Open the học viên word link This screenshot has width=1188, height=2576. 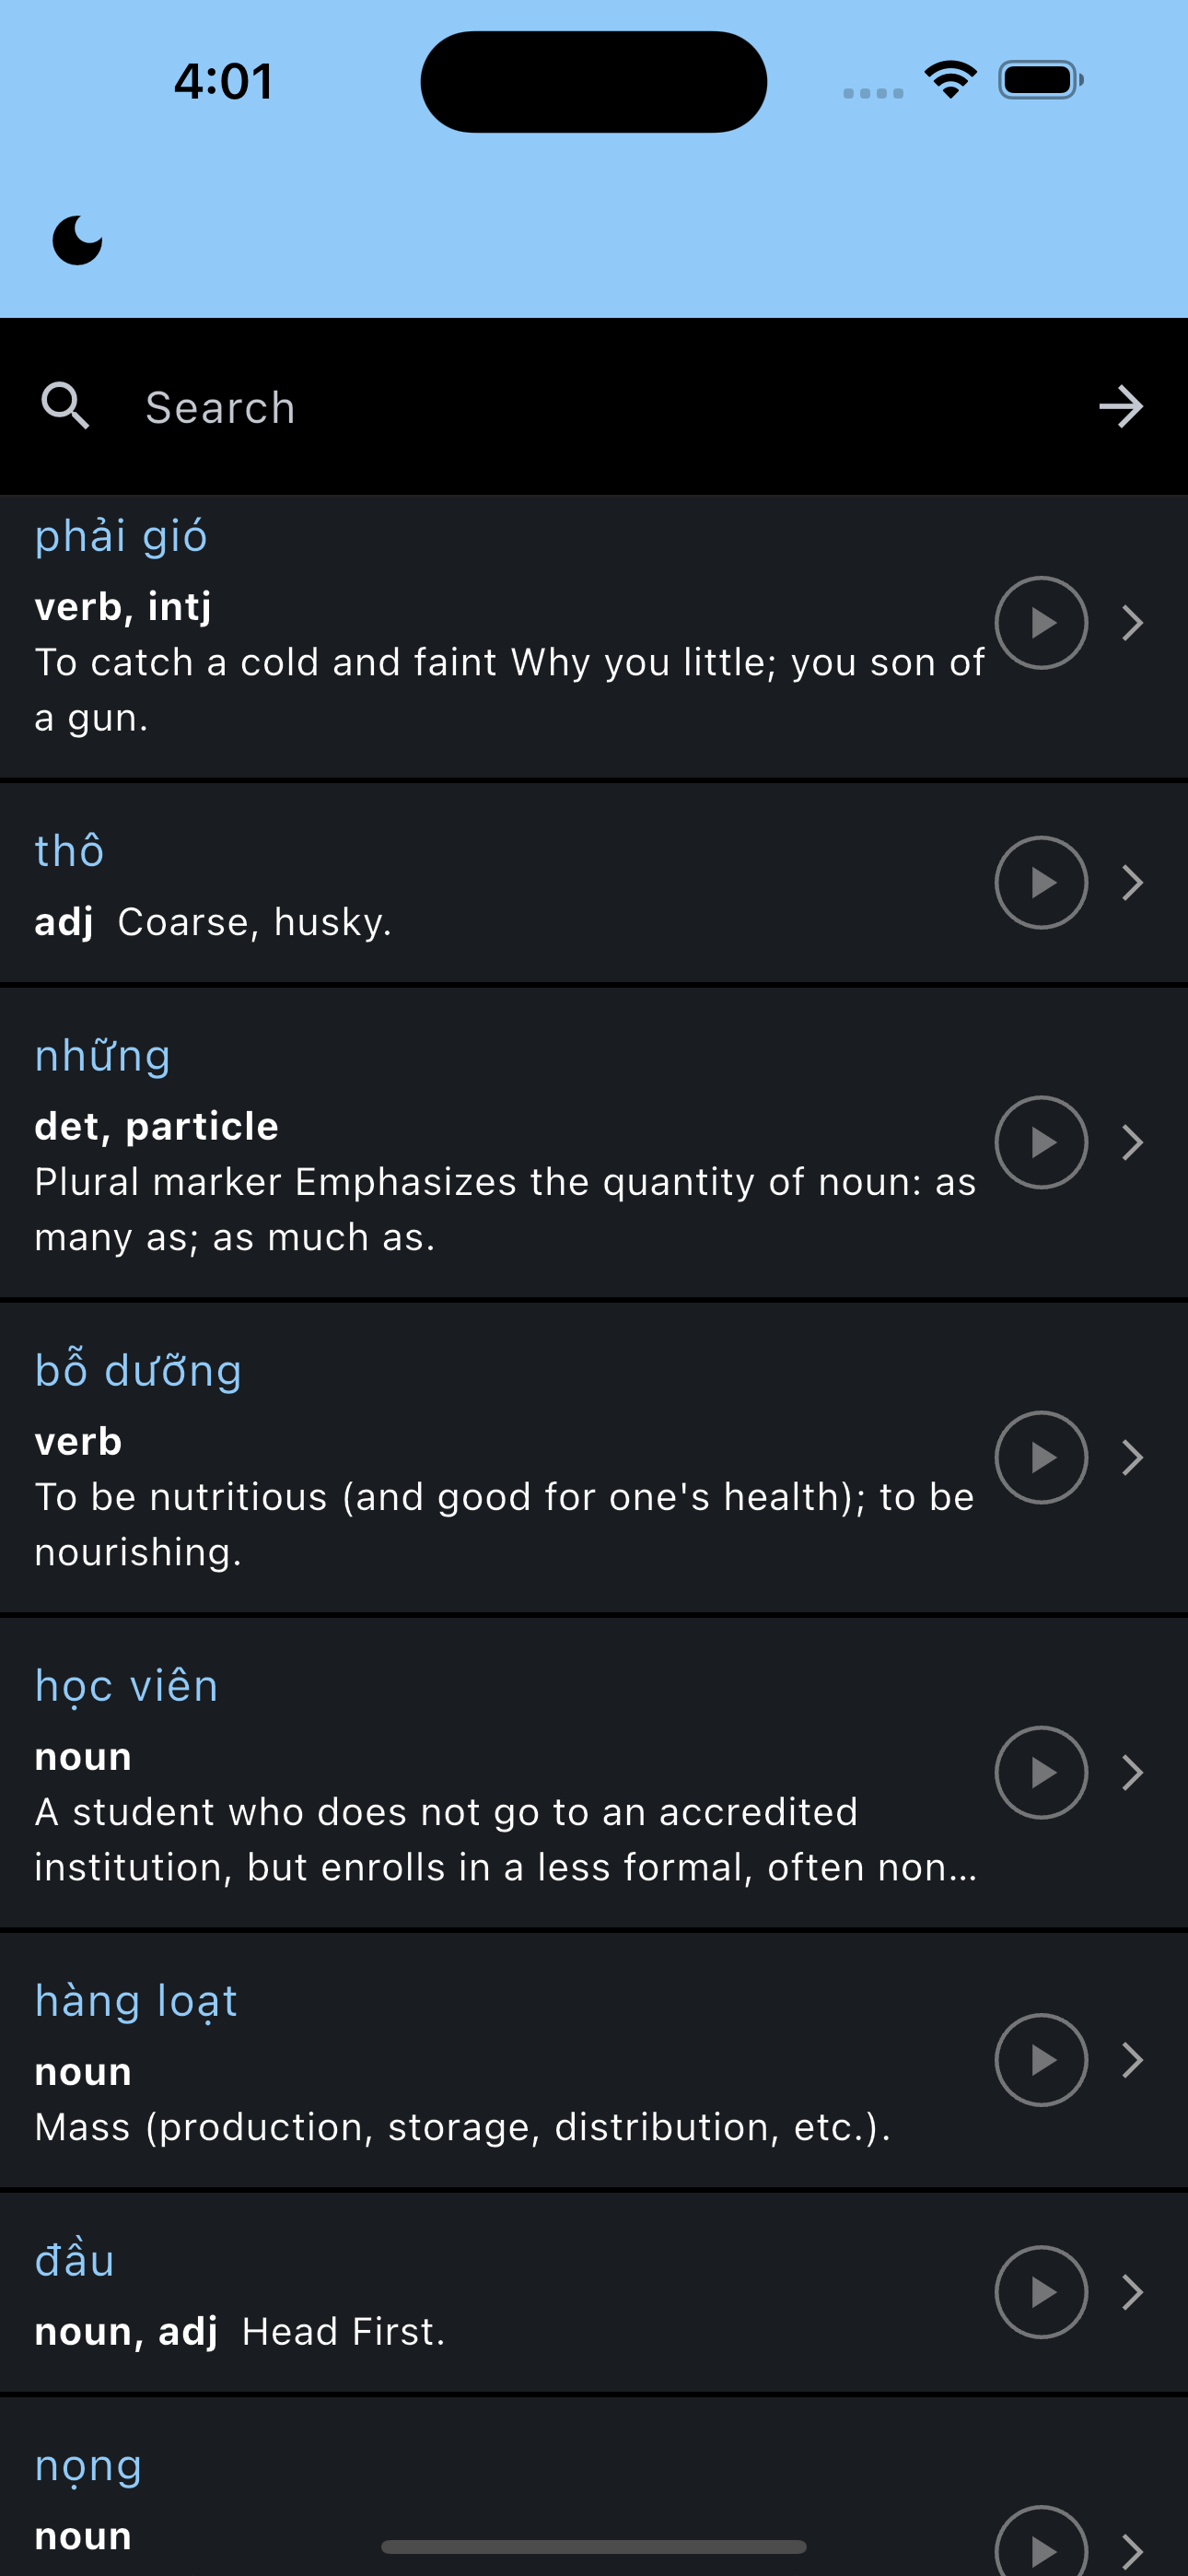(126, 1687)
